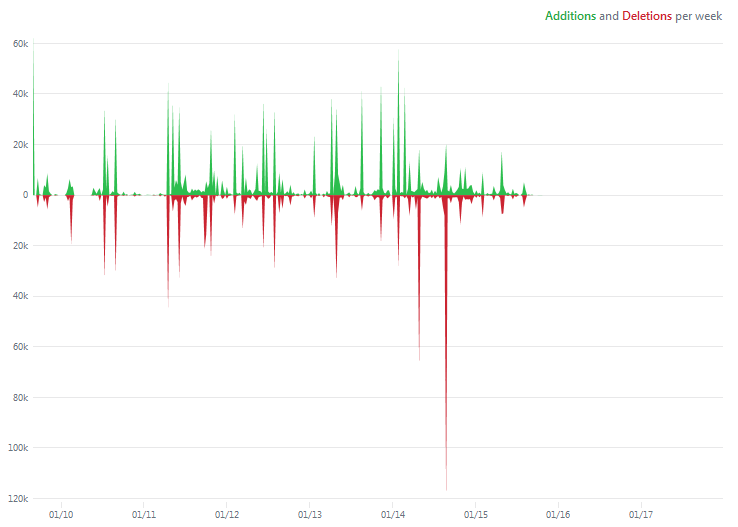Click the '01/13' x-axis date label
This screenshot has height=527, width=738.
coord(310,514)
